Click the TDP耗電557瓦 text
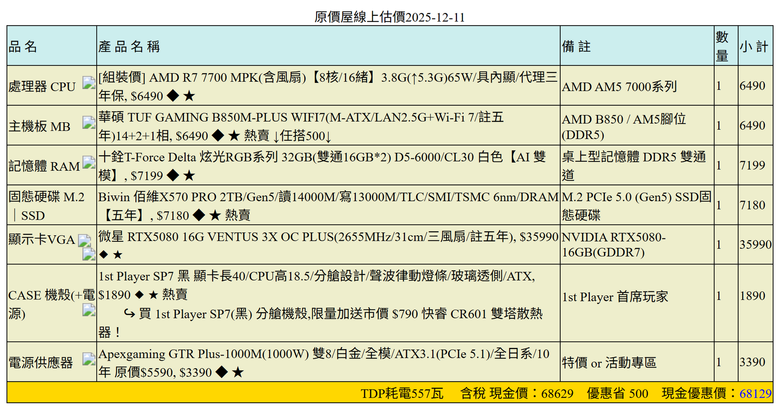 (x=402, y=394)
